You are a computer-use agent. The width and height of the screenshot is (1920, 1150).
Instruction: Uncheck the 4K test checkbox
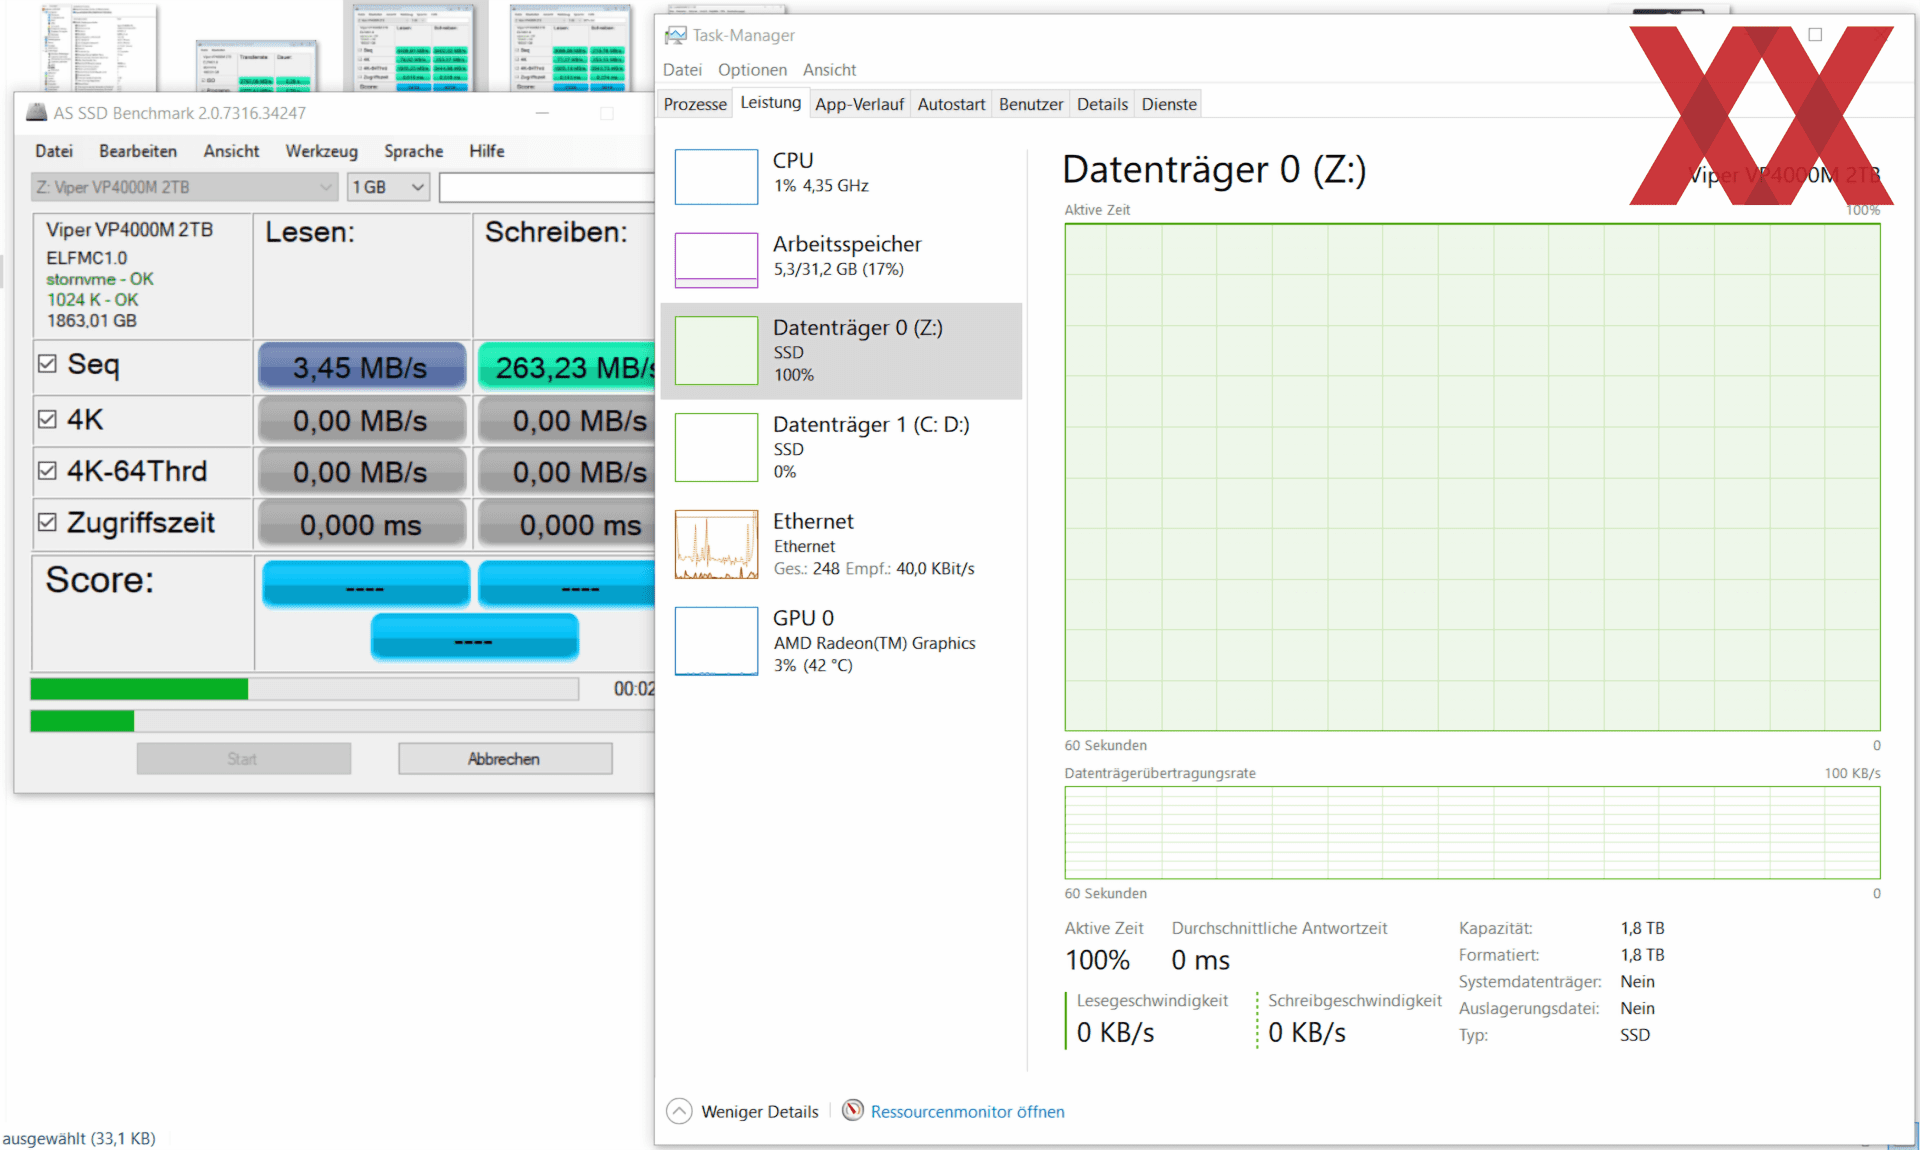(47, 419)
